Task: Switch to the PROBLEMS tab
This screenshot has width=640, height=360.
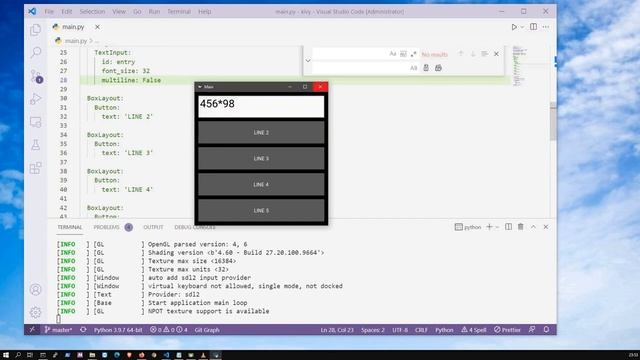Action: (x=107, y=227)
